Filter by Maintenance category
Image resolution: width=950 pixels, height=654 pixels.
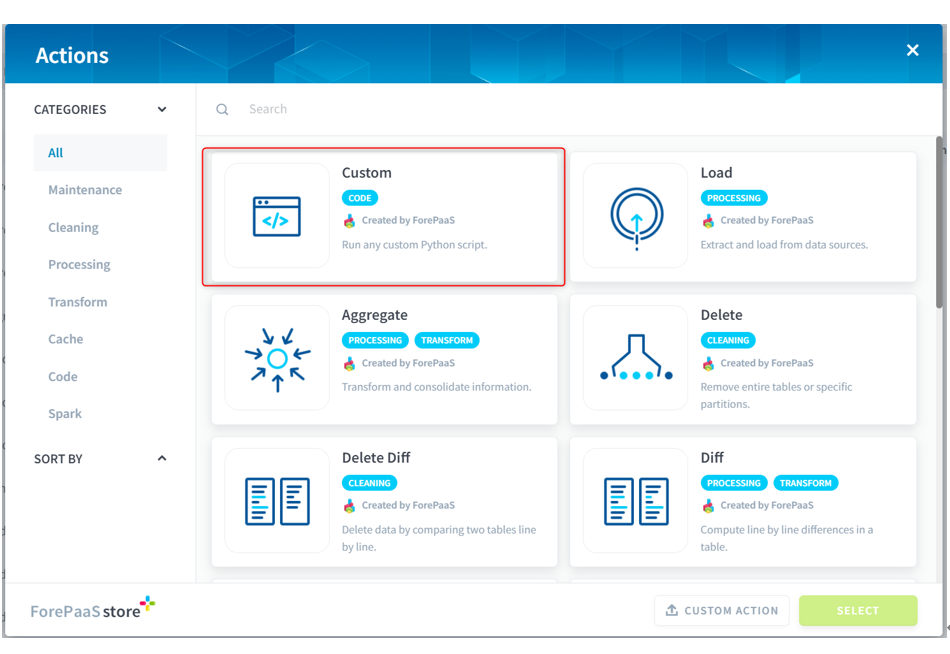pyautogui.click(x=85, y=190)
